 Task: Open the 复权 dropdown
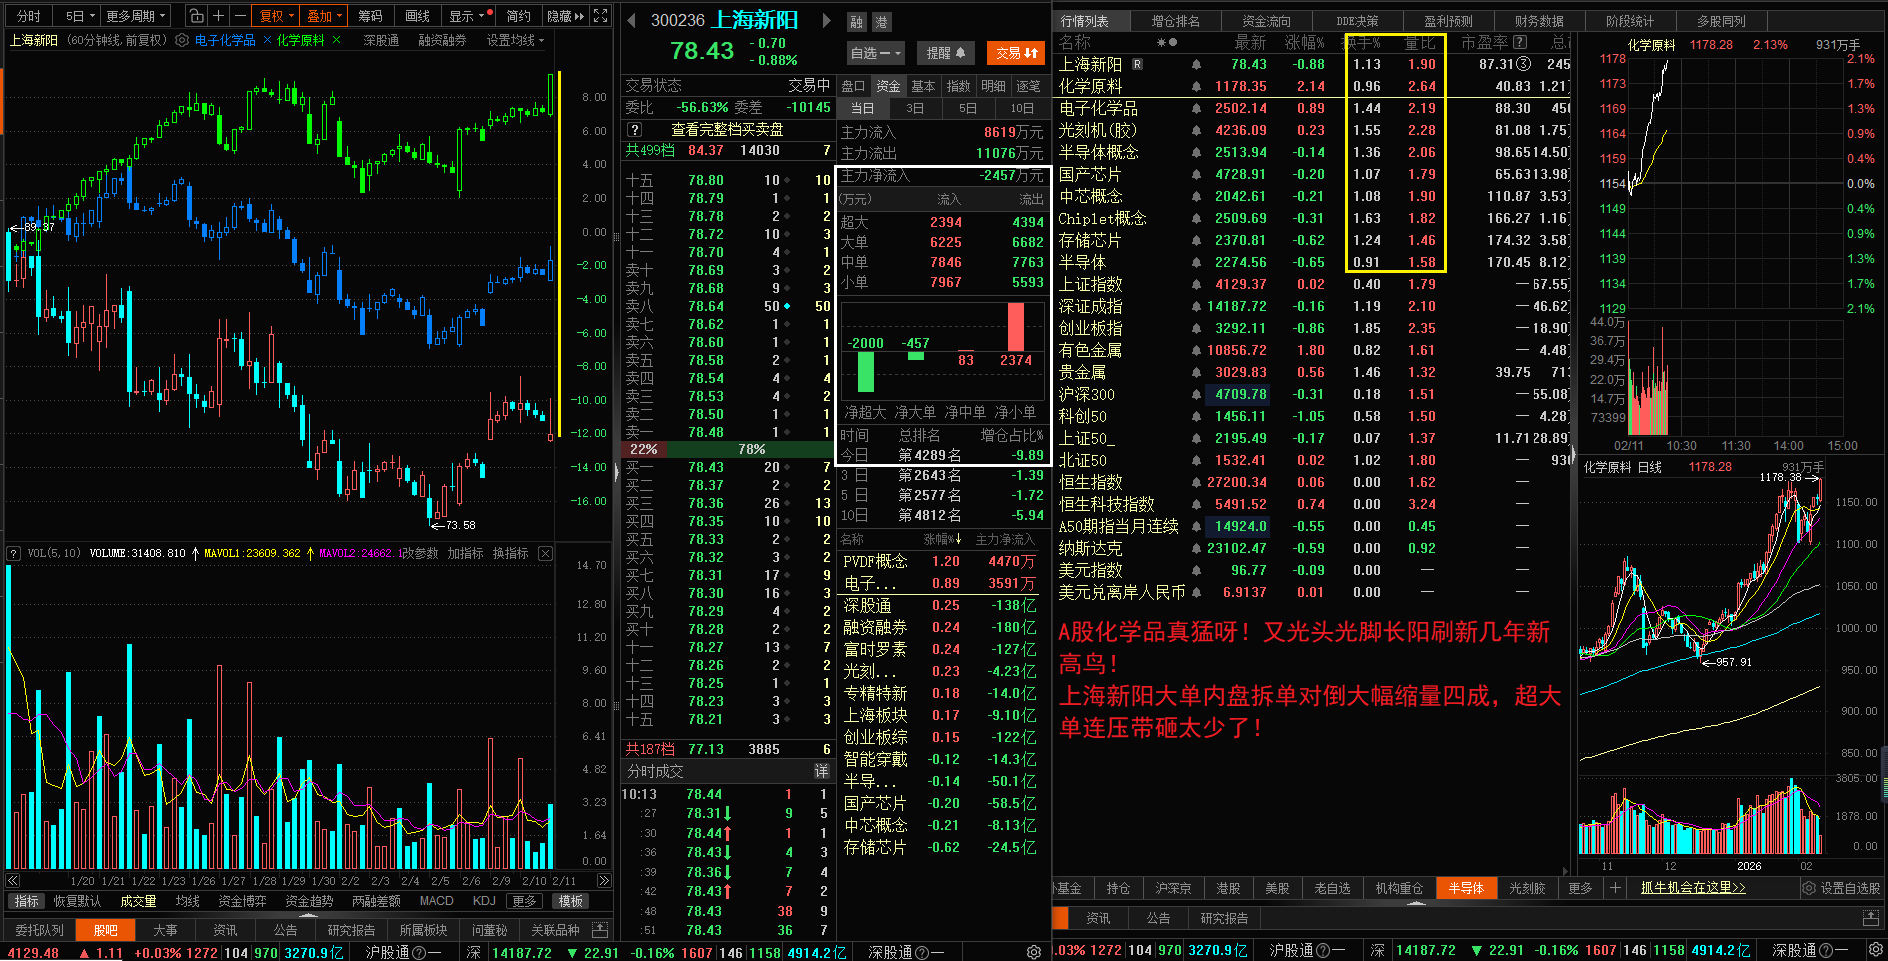[277, 16]
